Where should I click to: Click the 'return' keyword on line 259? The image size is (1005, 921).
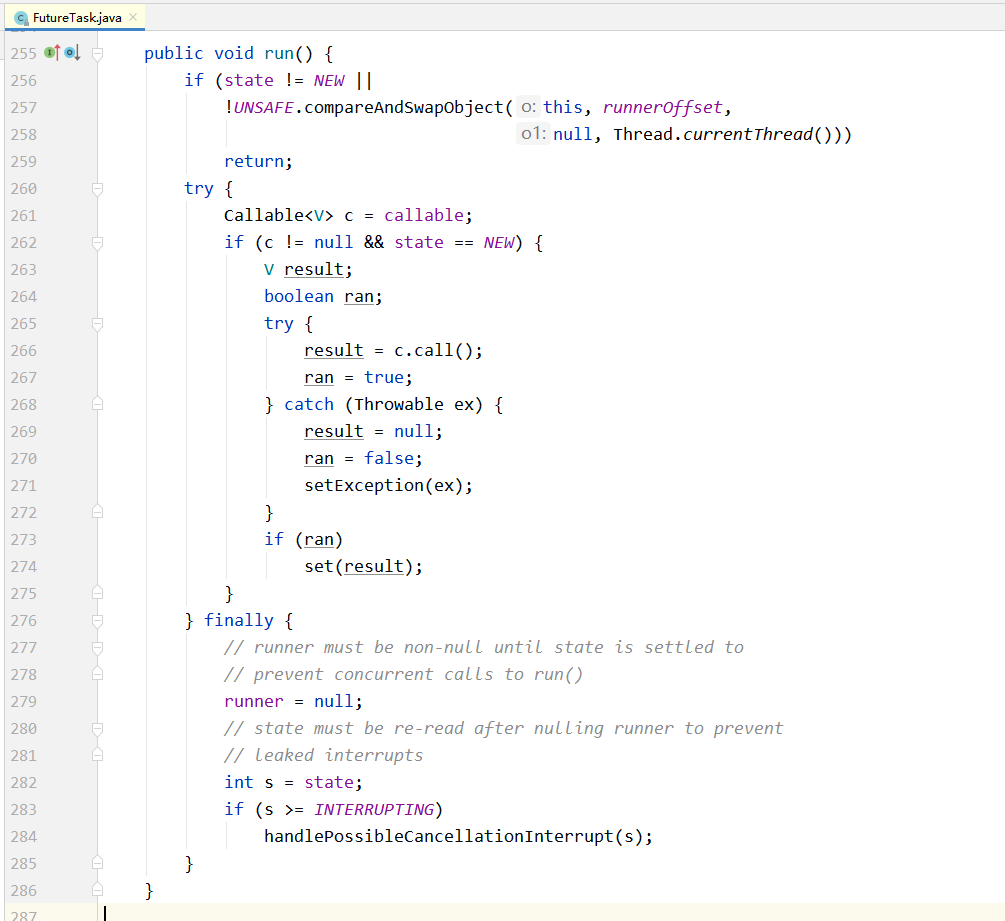(x=254, y=162)
